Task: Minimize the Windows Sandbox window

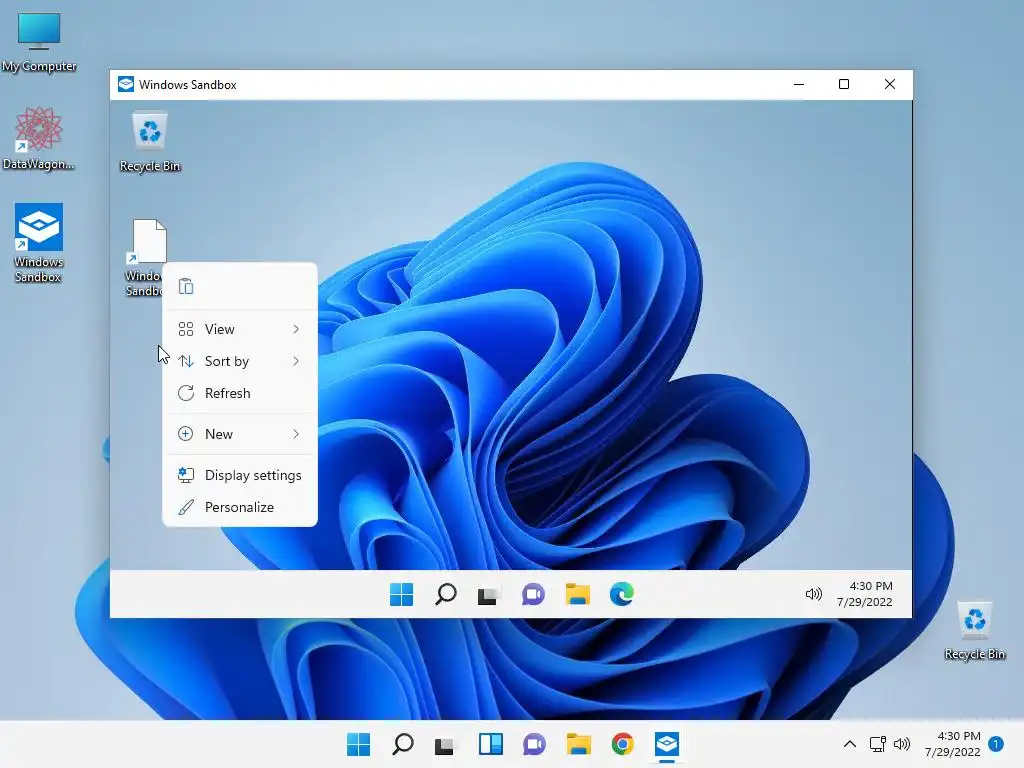Action: [799, 84]
